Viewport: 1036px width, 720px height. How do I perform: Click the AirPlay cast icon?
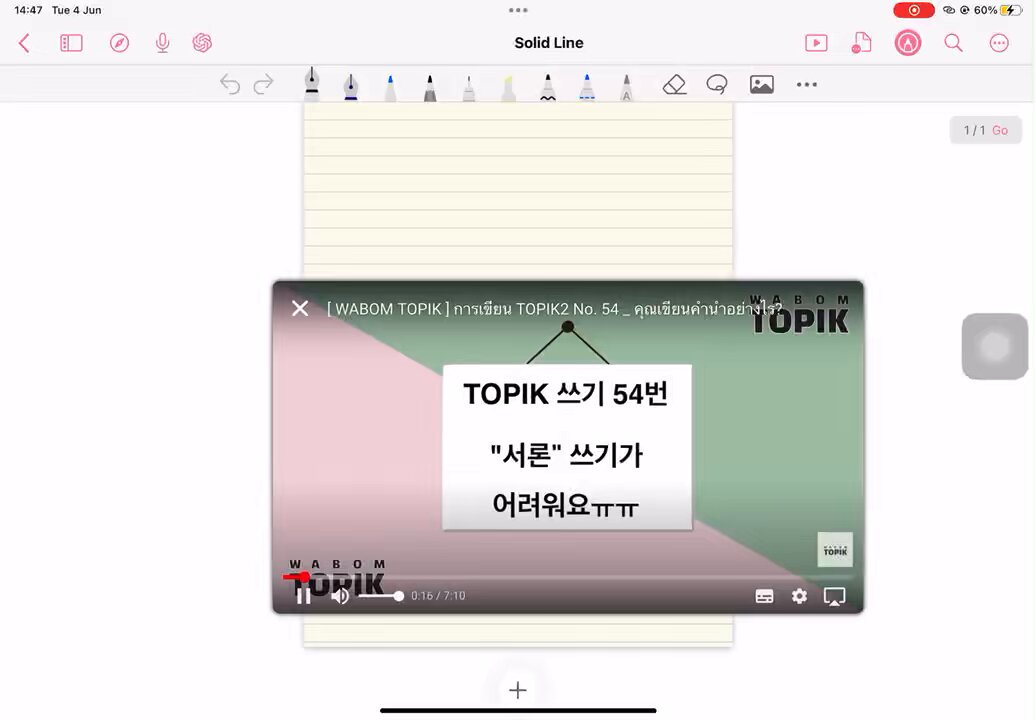click(834, 596)
